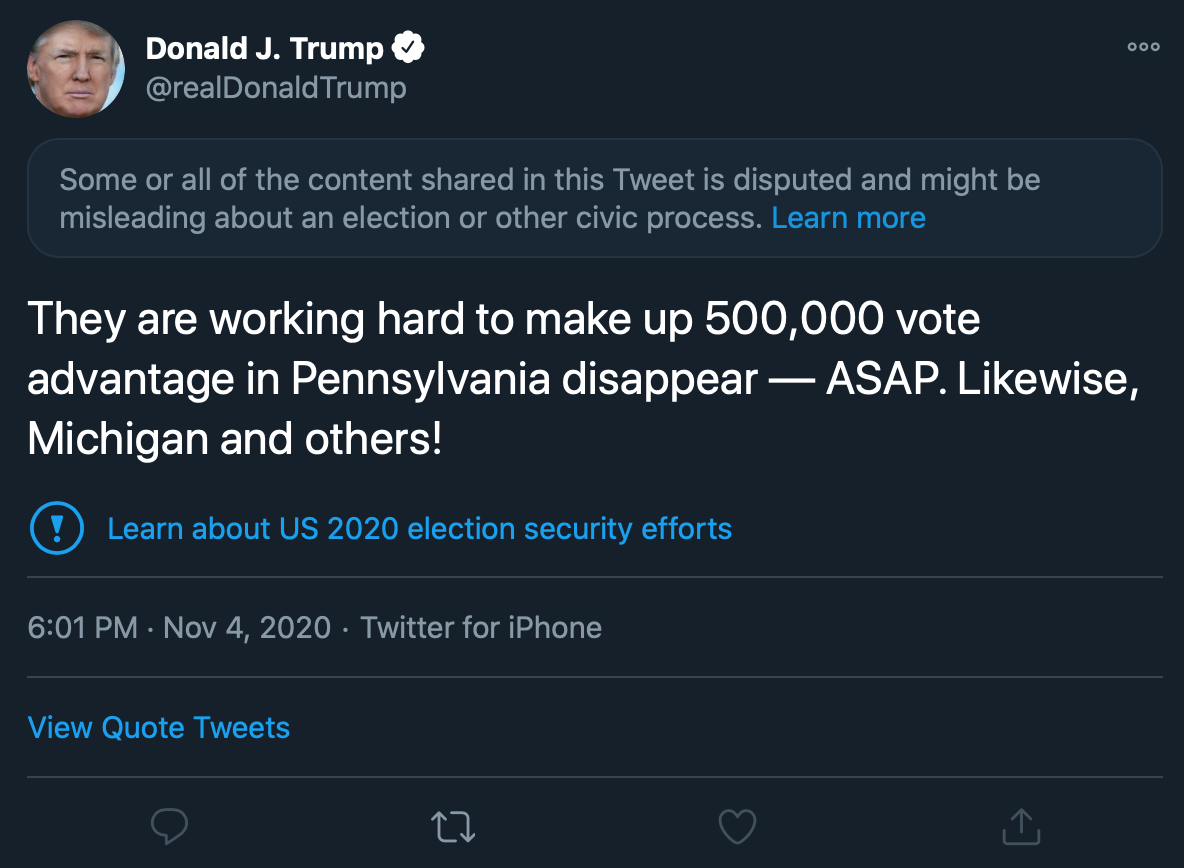This screenshot has height=868, width=1184.
Task: Open Learn about US 2020 election security efforts
Action: (419, 528)
